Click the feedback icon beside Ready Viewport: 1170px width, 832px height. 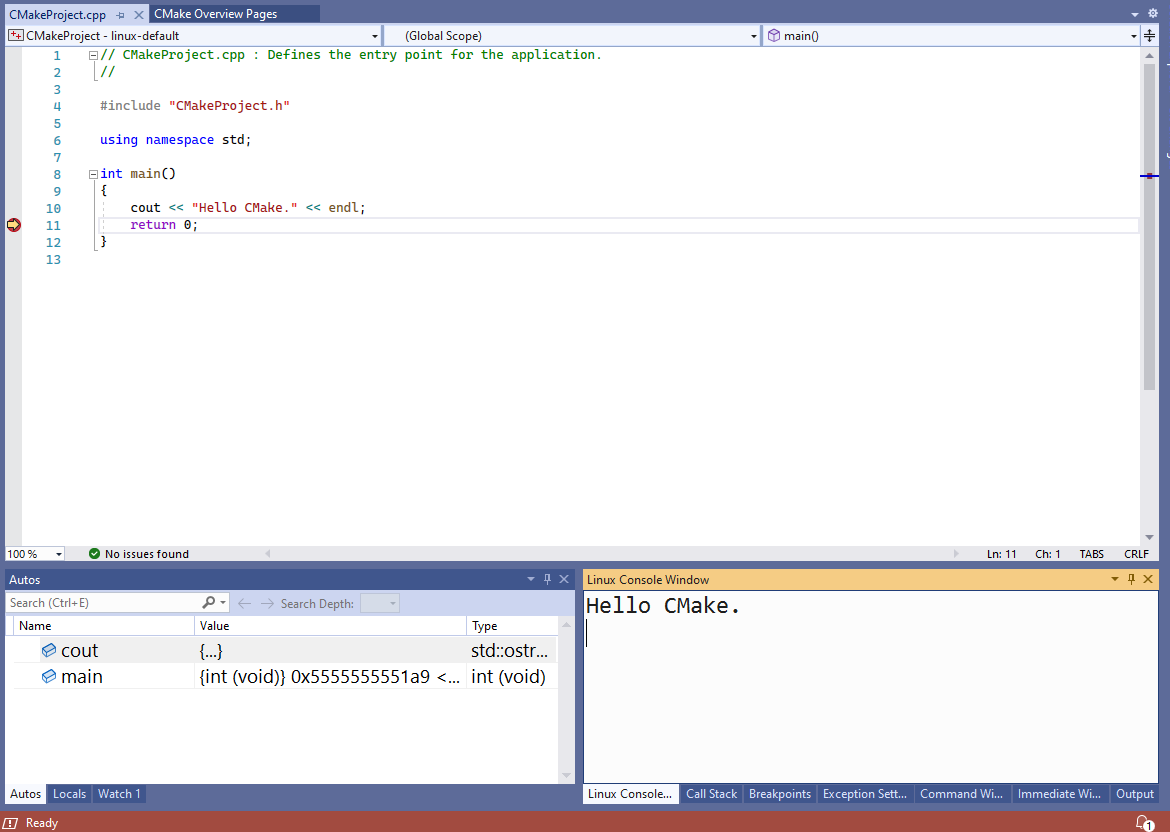pyautogui.click(x=11, y=822)
